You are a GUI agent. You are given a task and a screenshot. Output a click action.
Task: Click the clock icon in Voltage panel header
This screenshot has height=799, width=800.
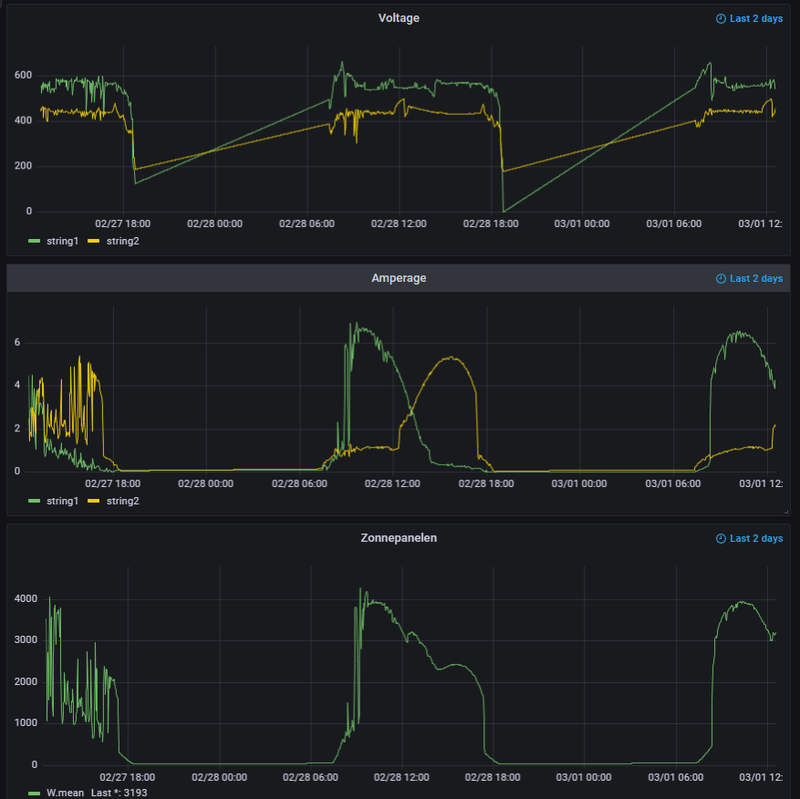[721, 19]
